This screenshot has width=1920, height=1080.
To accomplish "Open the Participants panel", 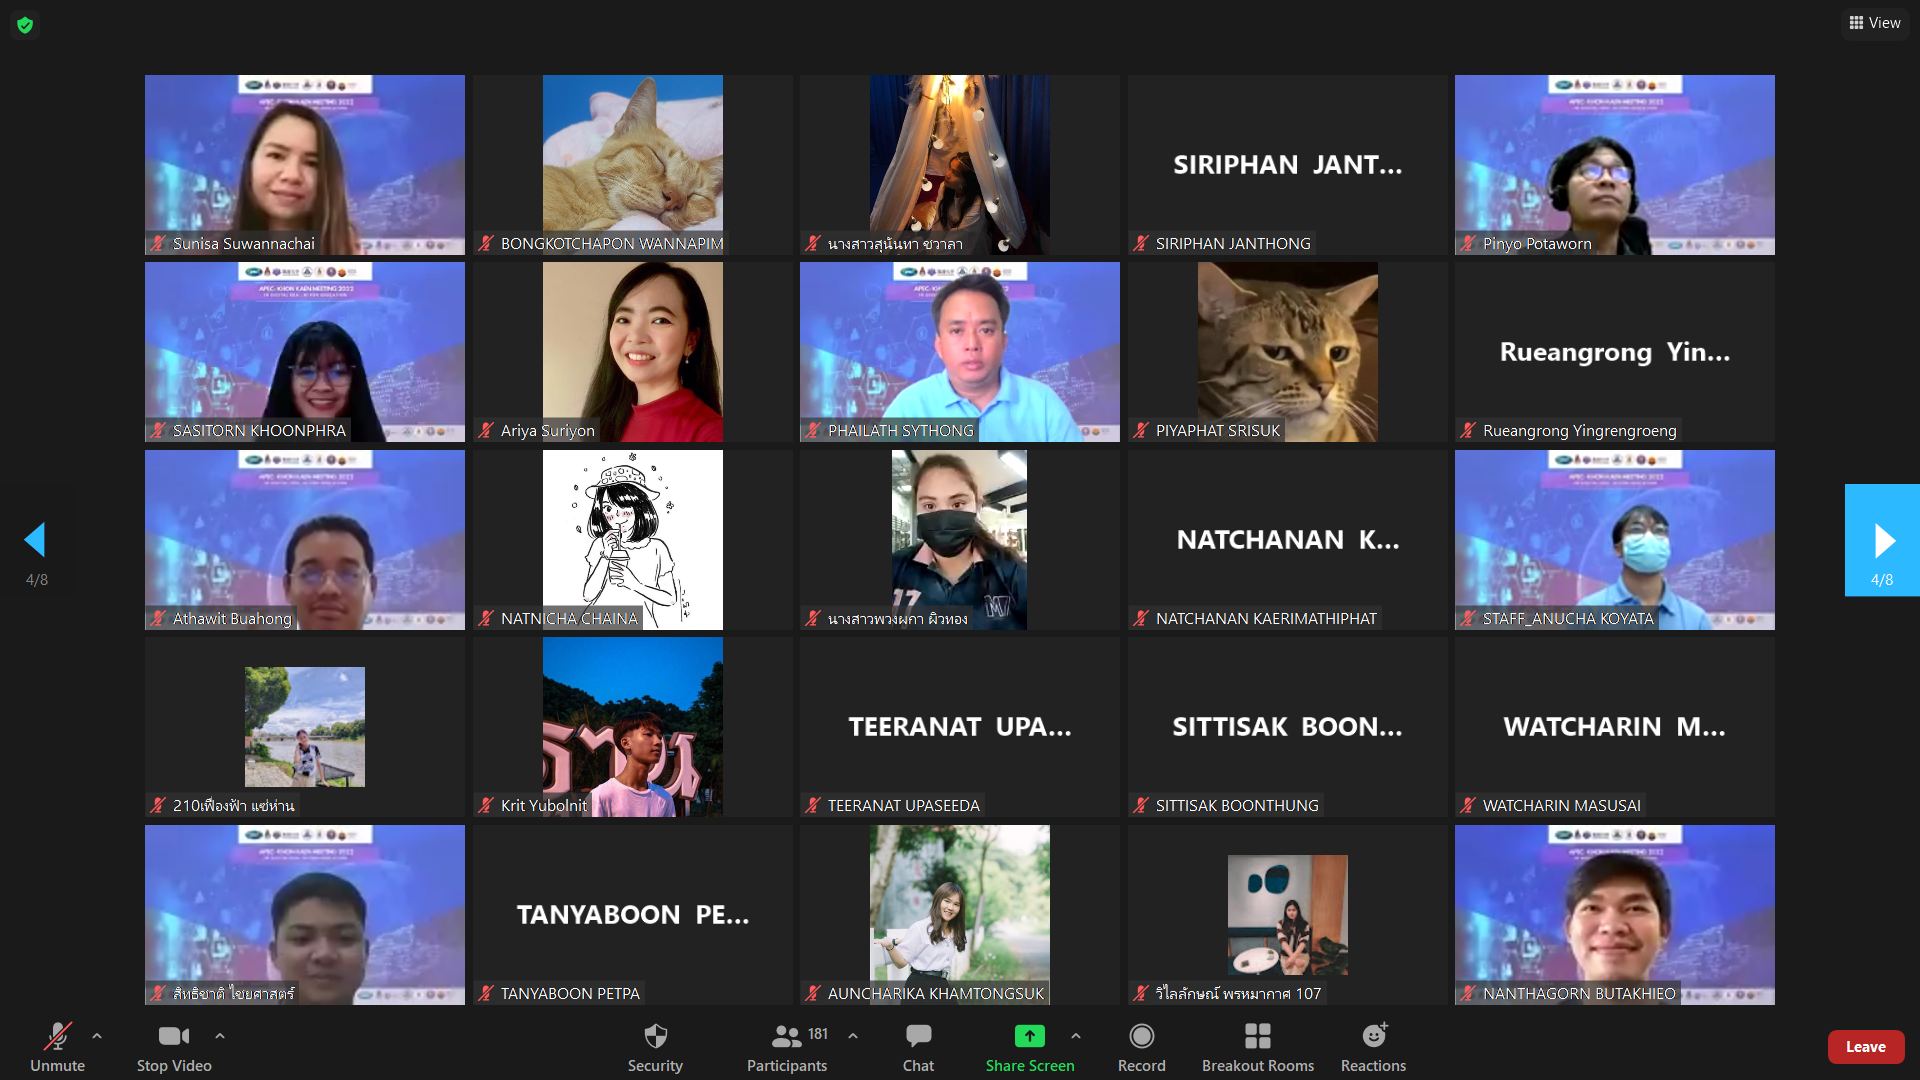I will 787,1046.
